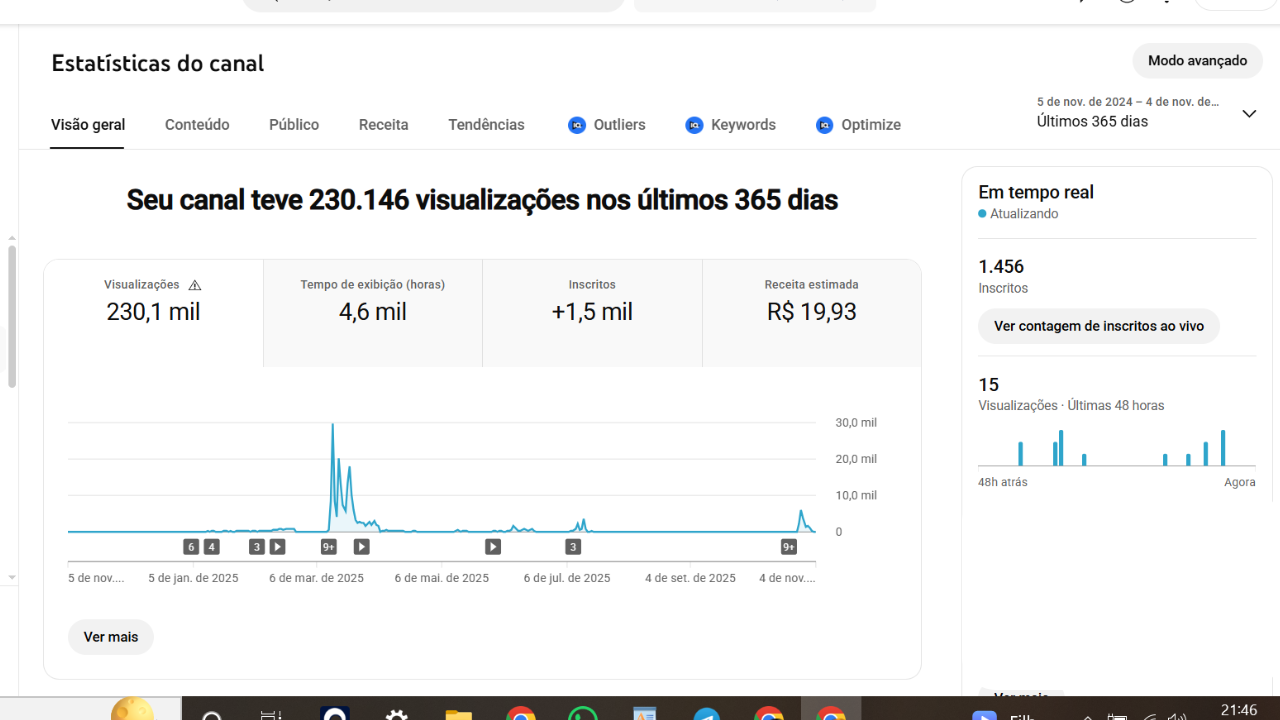Screen dimensions: 1280x720
Task: Go to the Público tab
Action: point(294,125)
